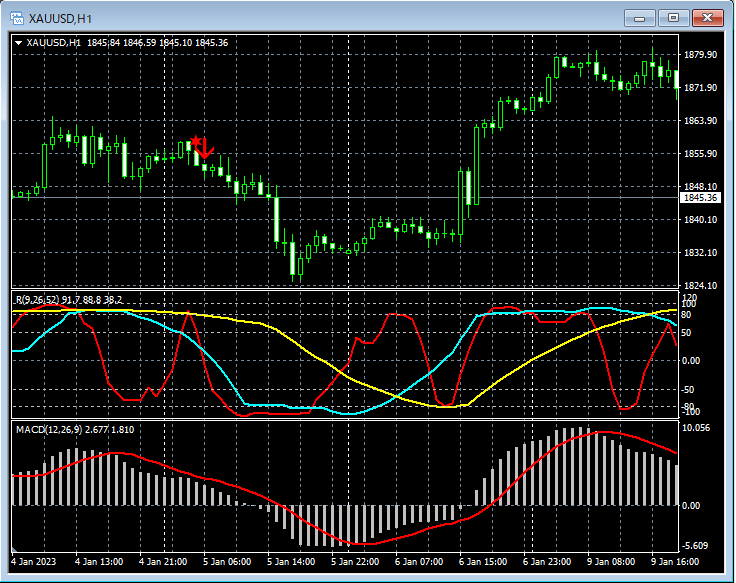Image resolution: width=736 pixels, height=583 pixels.
Task: Click the 5 Jan 06:00 time label
Action: coord(227,562)
